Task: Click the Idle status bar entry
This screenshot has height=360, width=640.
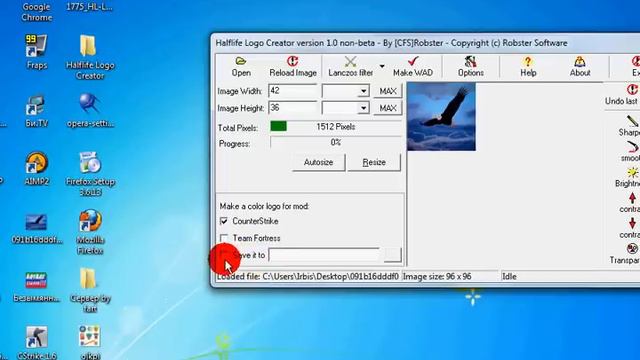Action: 509,277
